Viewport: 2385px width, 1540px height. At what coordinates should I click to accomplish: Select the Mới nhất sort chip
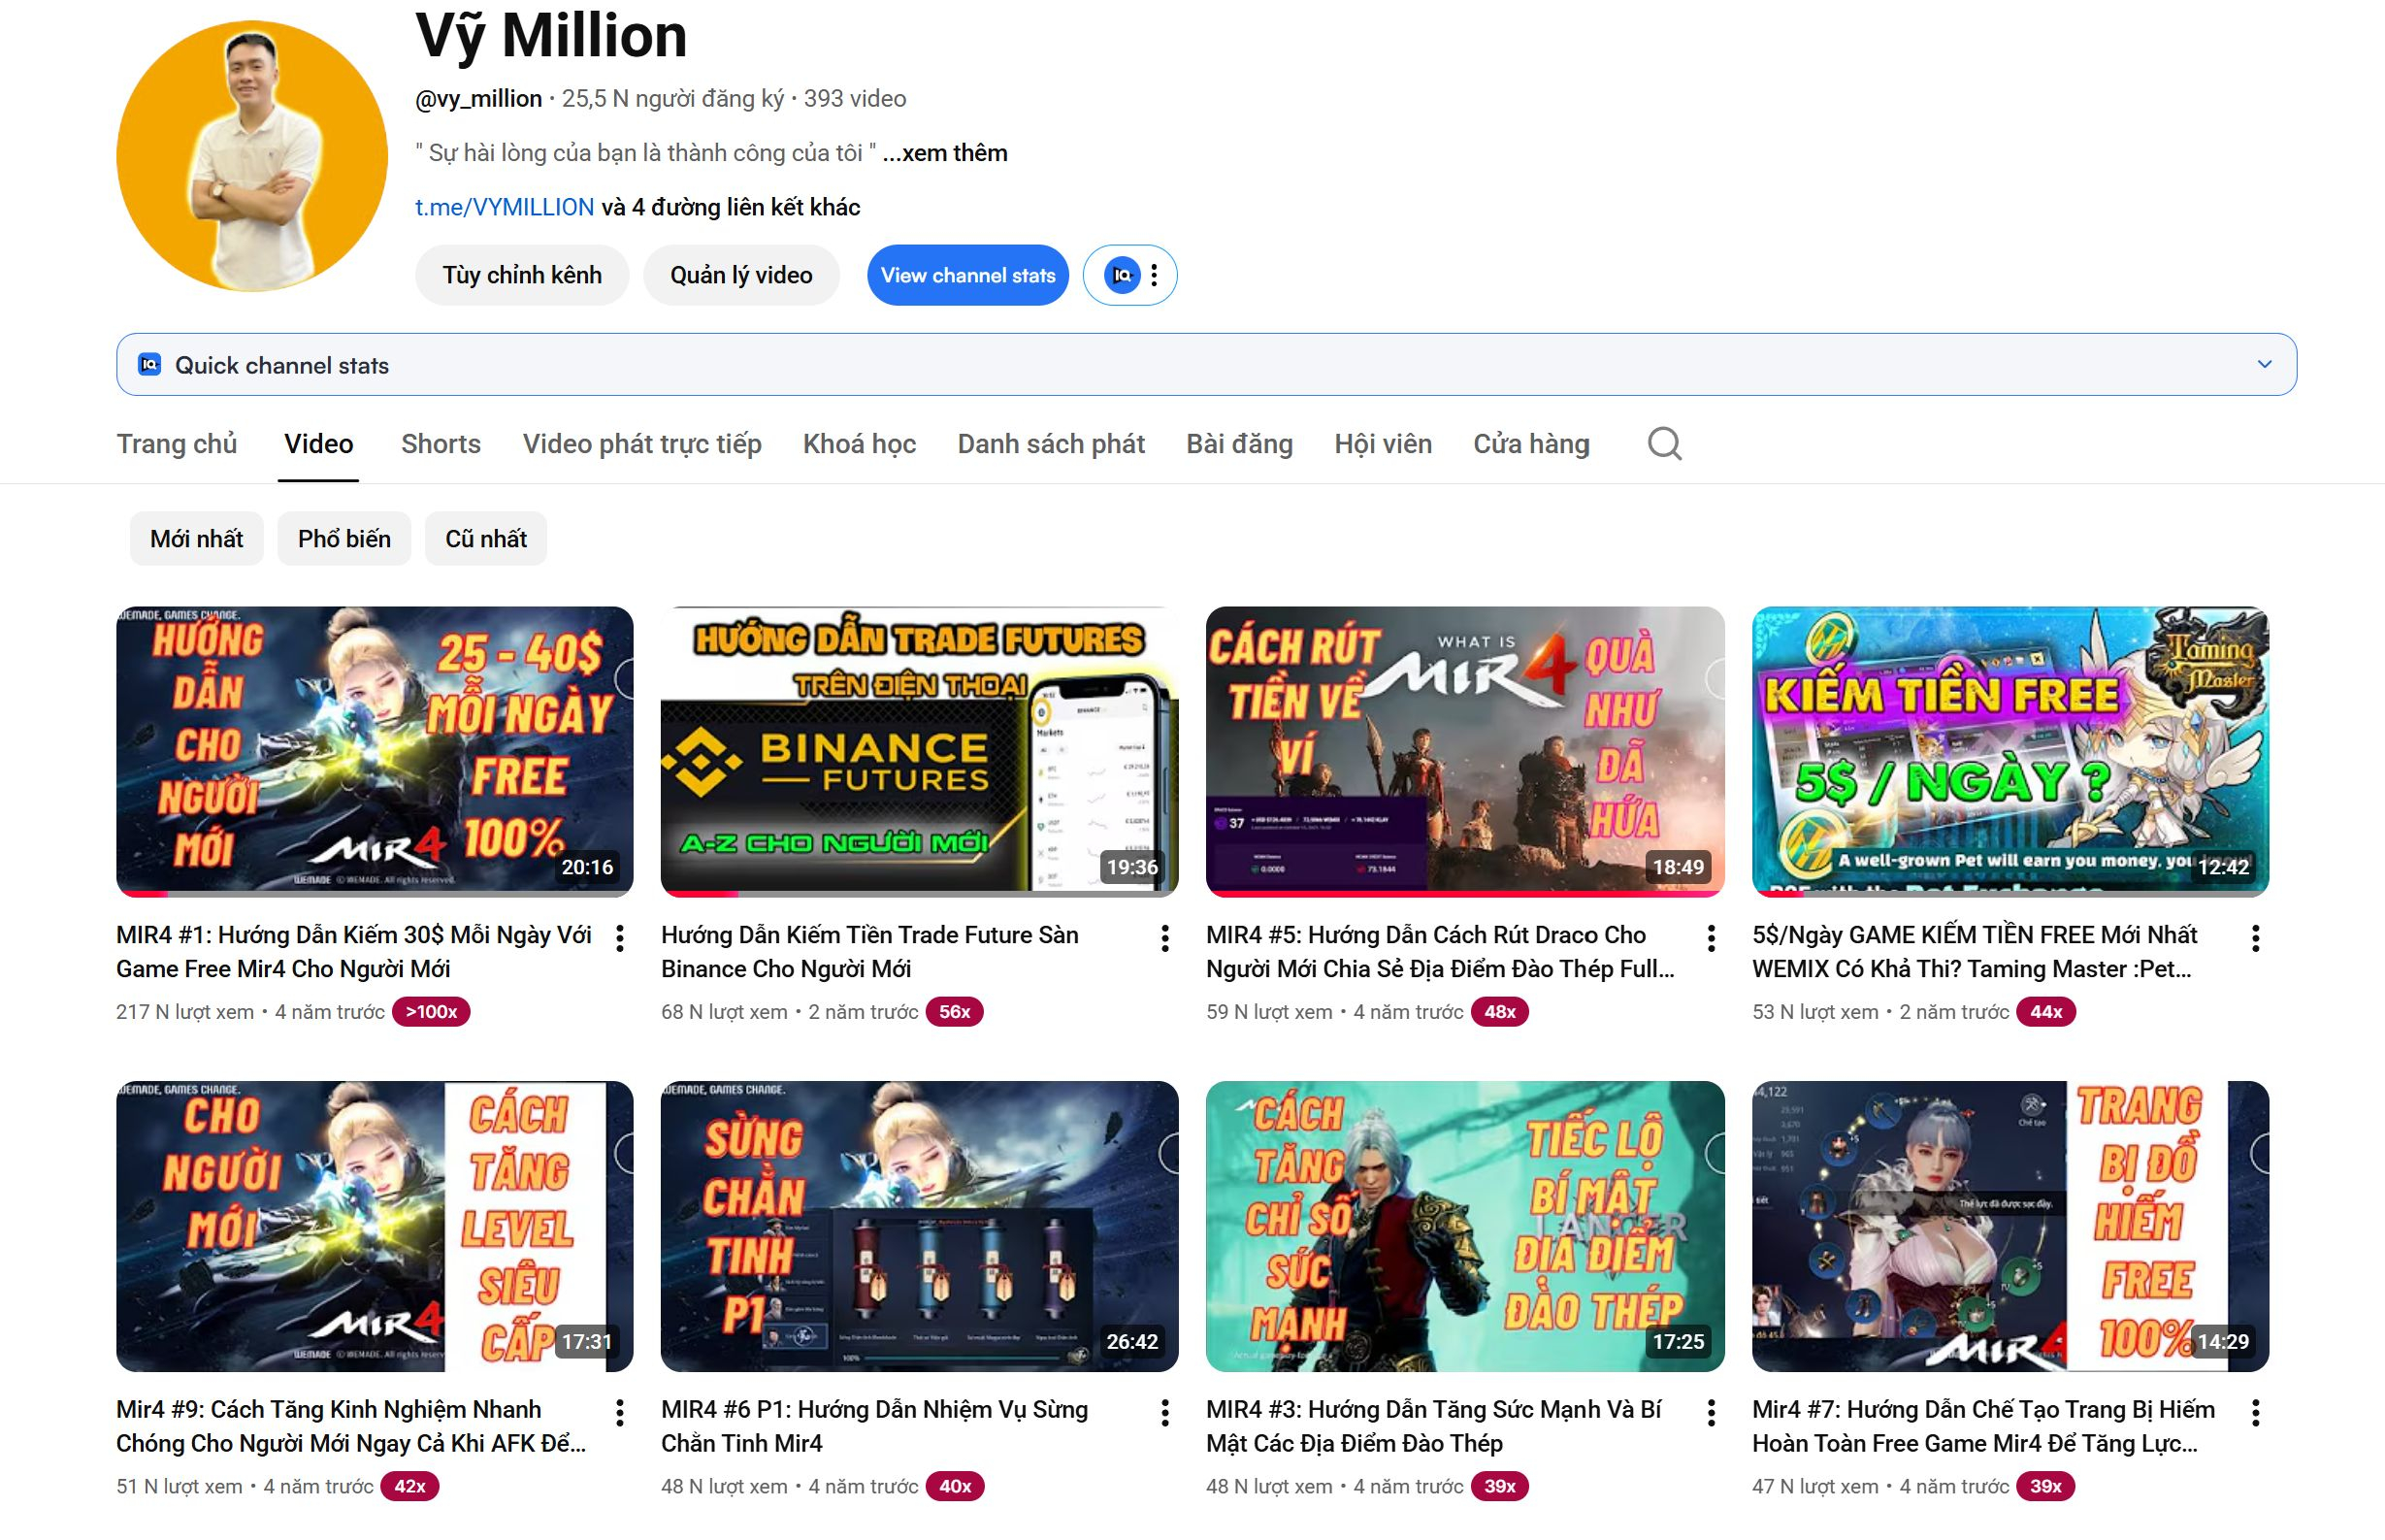(x=196, y=539)
